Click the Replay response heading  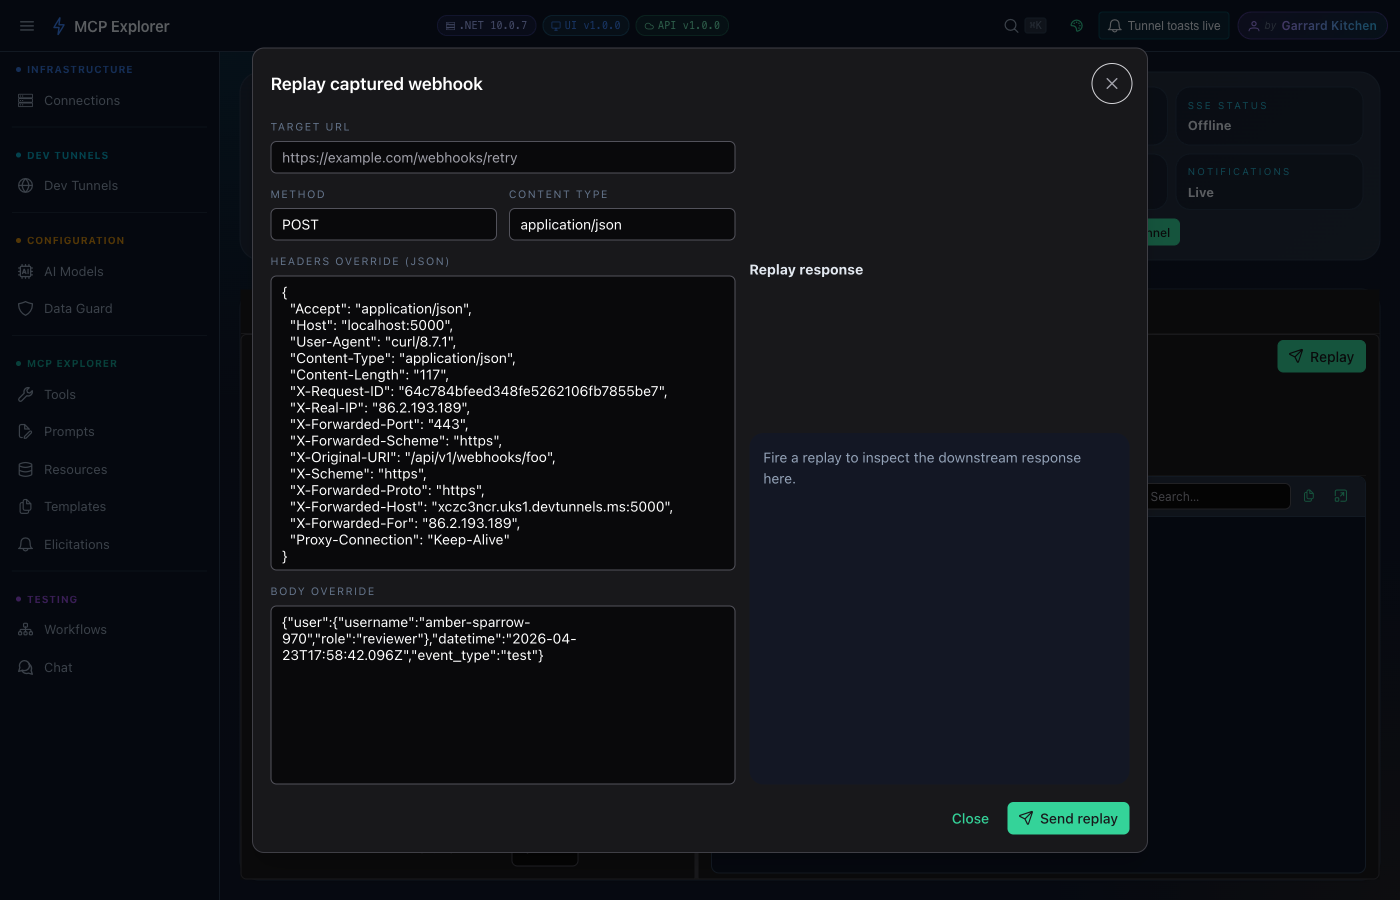[806, 270]
